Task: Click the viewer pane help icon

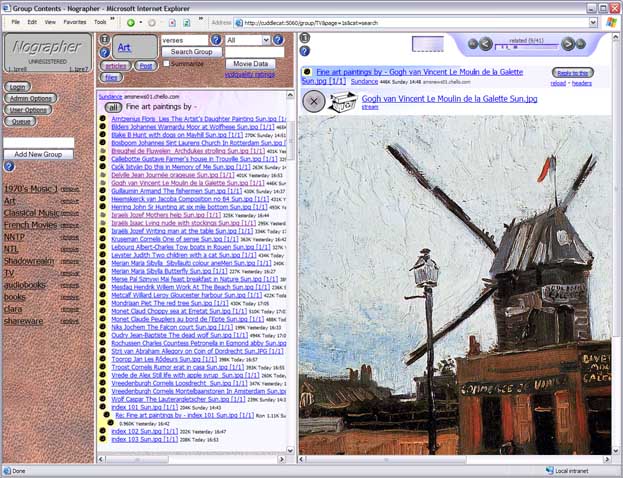Action: [x=304, y=51]
